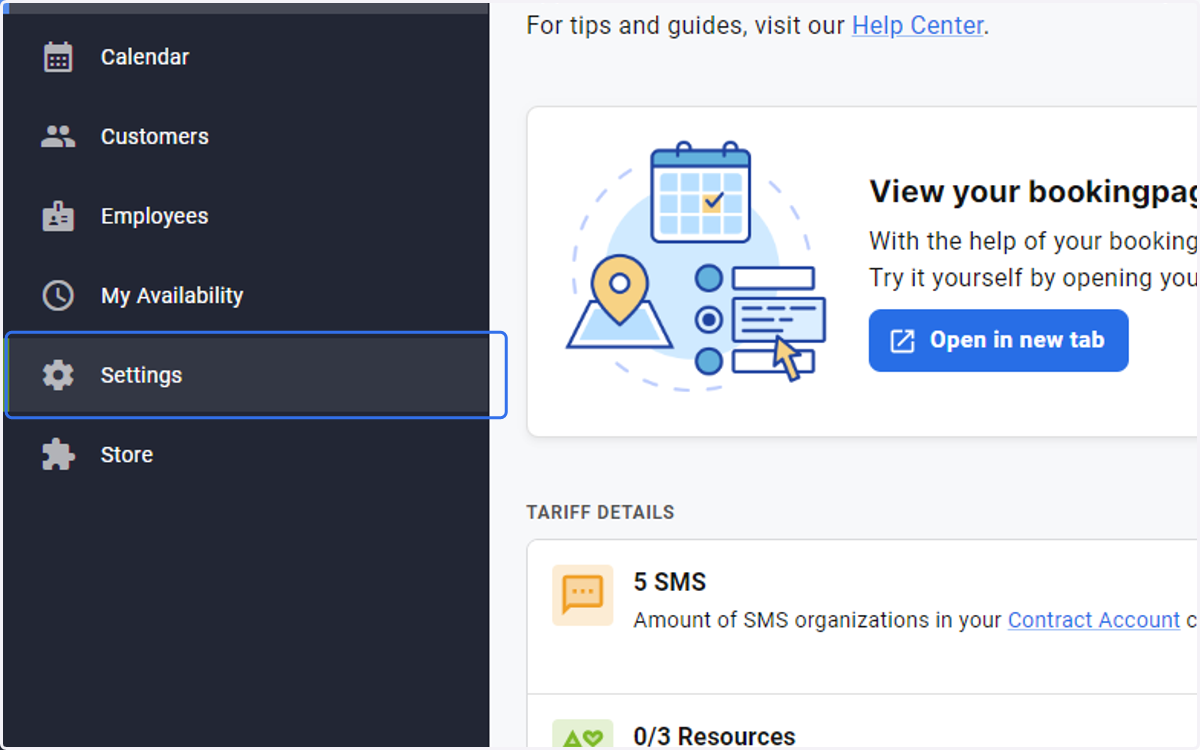Go to the Customers section

pos(247,136)
